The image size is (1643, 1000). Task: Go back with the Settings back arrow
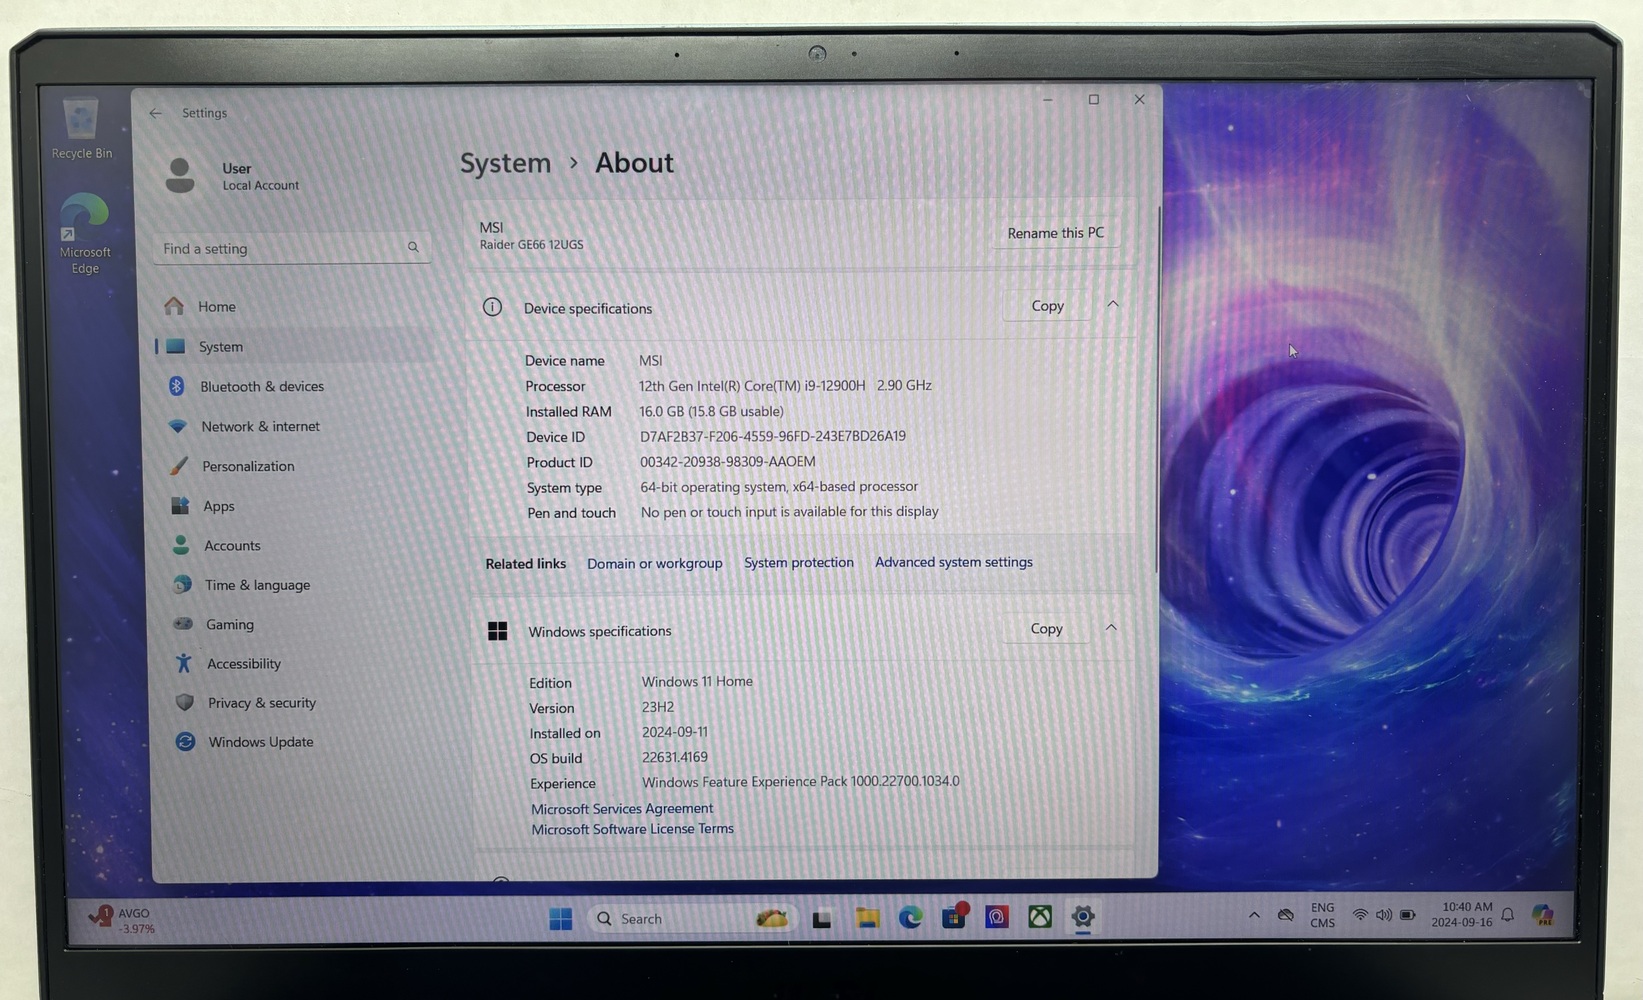155,113
